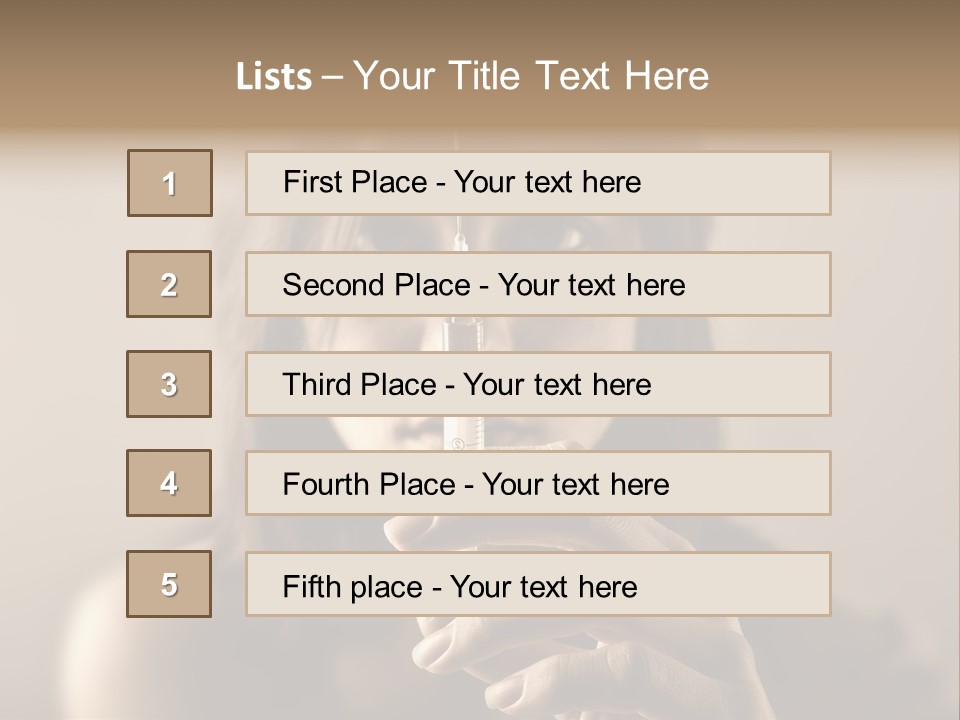Select the Fifth place text box
The width and height of the screenshot is (960, 720).
[x=538, y=584]
